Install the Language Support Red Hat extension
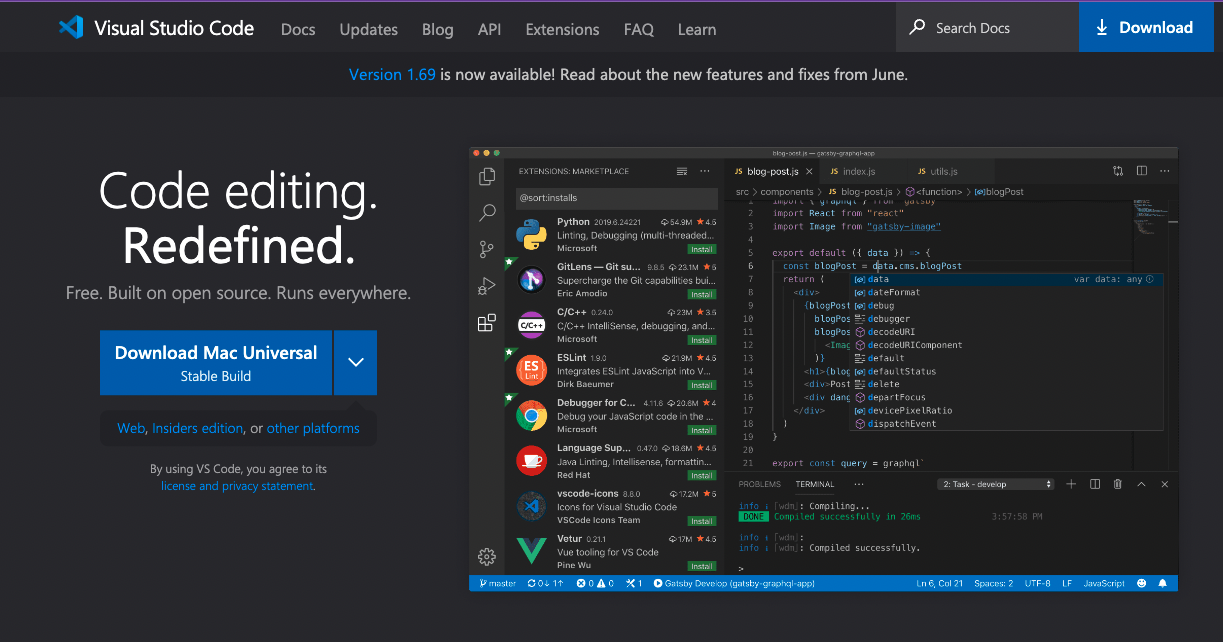The image size is (1223, 644). (x=702, y=476)
